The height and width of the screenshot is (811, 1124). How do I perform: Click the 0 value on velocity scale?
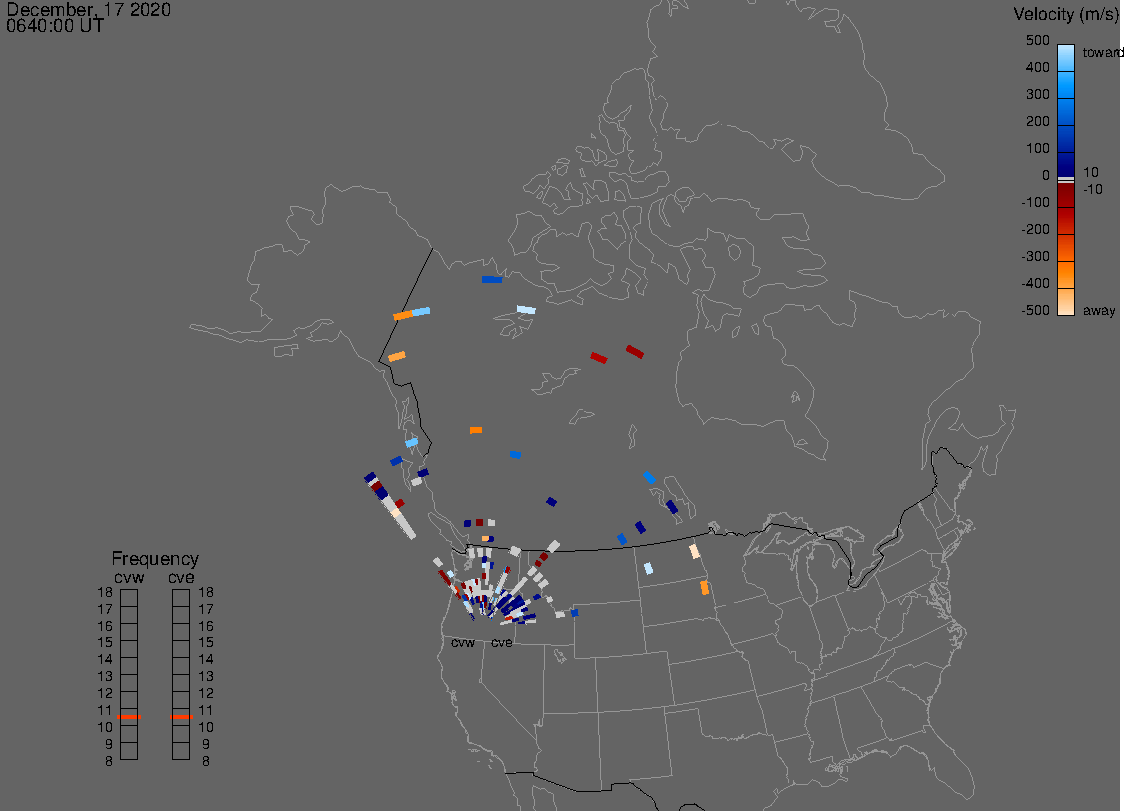coord(1046,176)
